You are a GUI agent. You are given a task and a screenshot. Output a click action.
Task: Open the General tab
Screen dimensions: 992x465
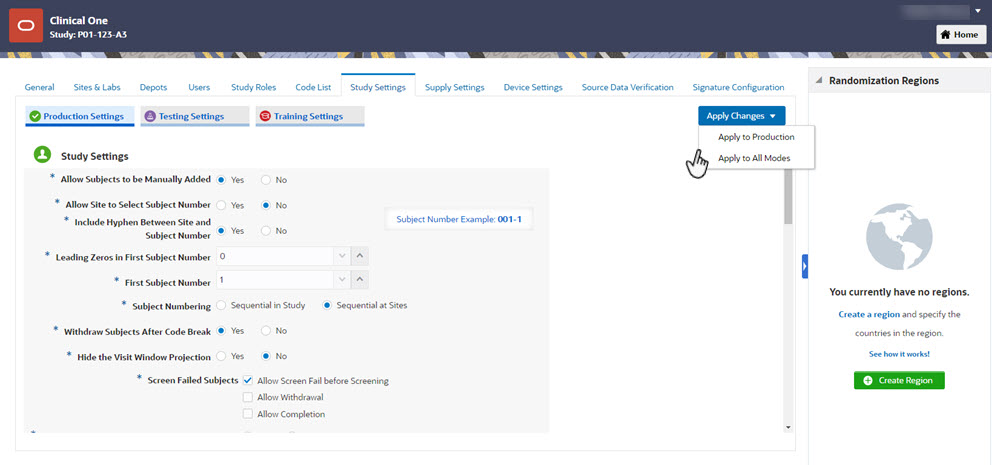pyautogui.click(x=39, y=87)
